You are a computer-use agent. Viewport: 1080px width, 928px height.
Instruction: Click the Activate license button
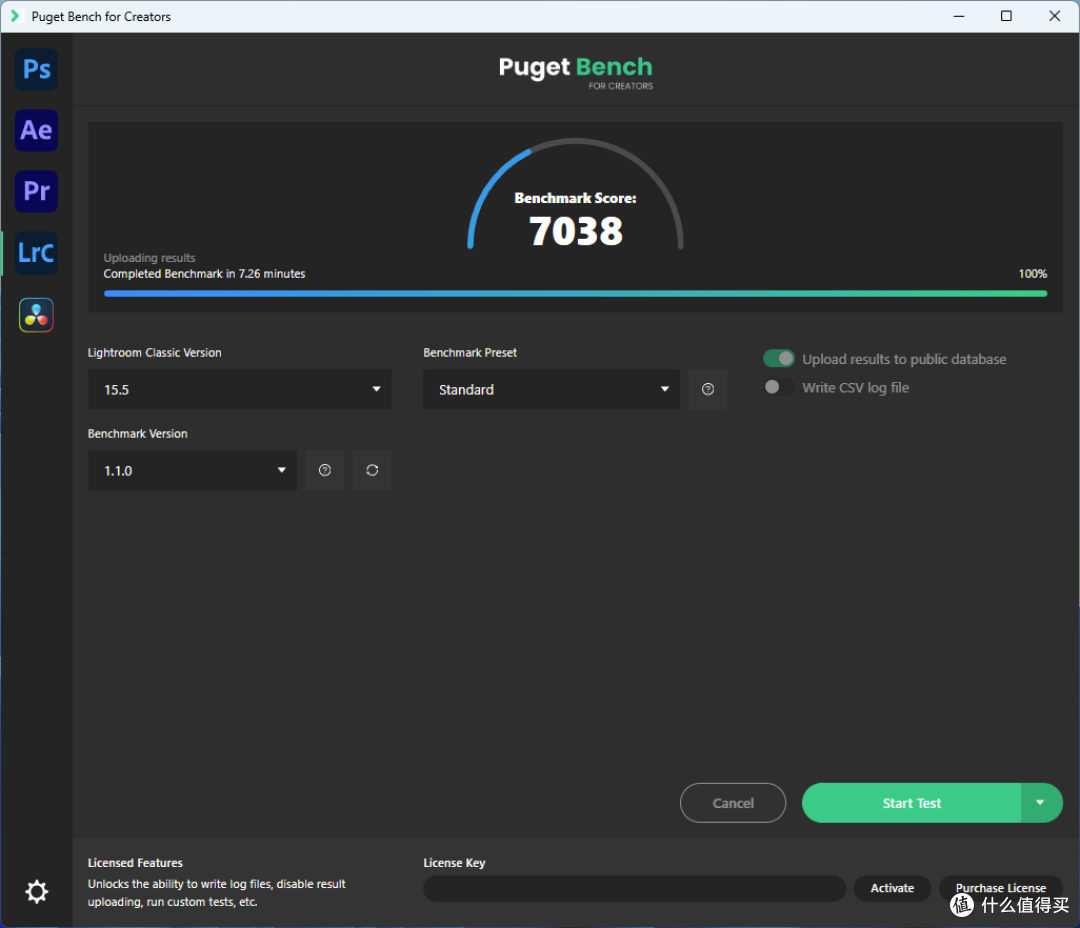pos(892,888)
